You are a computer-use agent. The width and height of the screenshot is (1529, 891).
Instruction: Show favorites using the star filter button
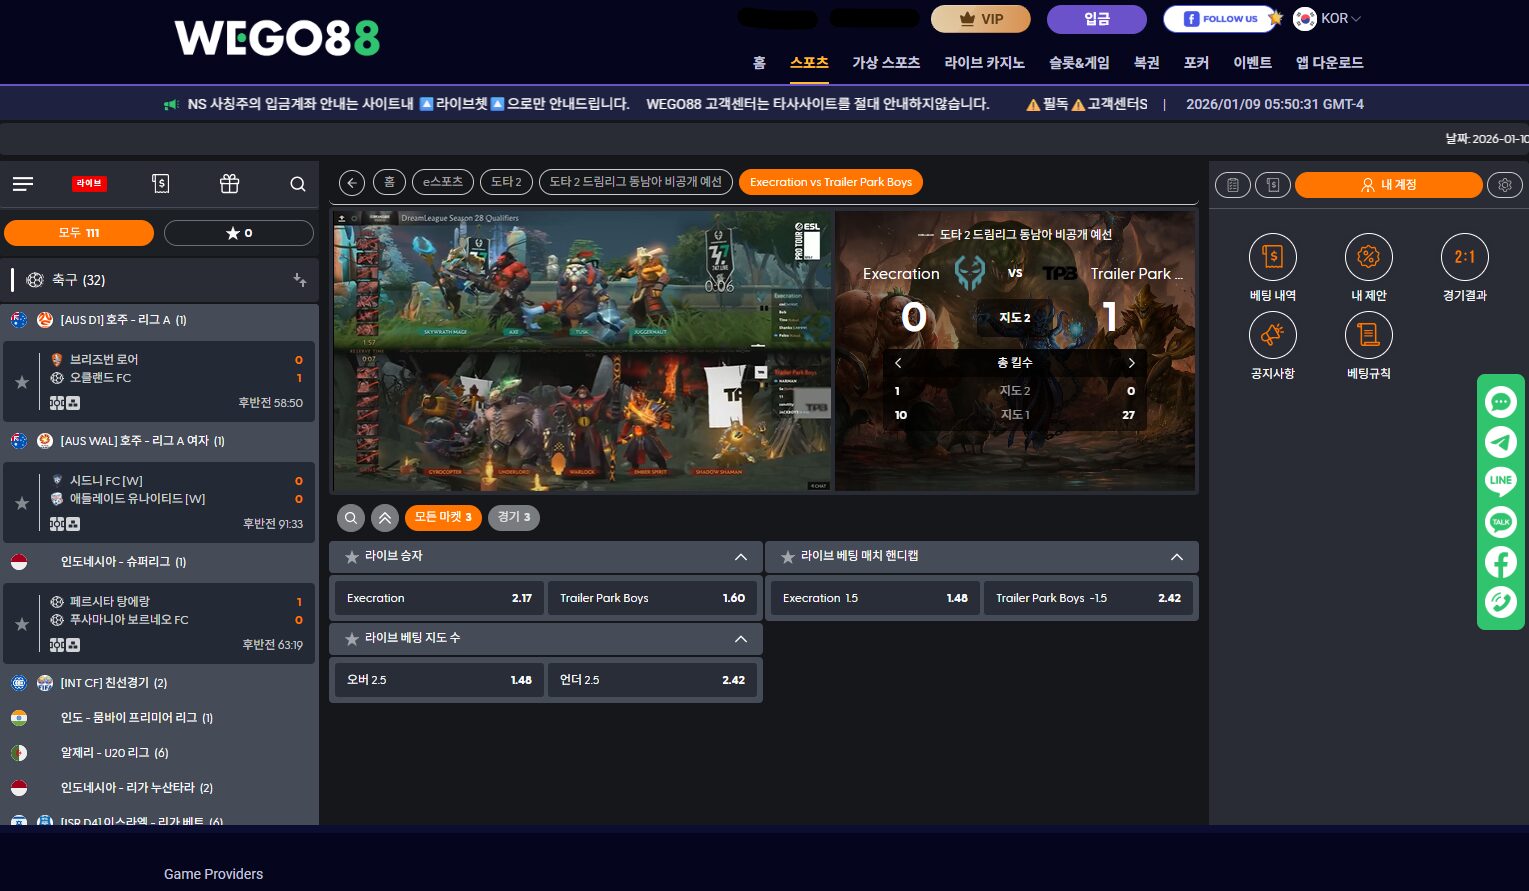(x=238, y=232)
